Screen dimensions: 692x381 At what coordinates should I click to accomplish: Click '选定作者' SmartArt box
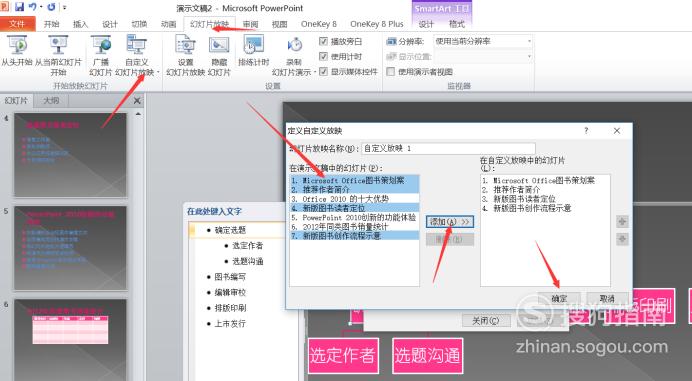[343, 355]
